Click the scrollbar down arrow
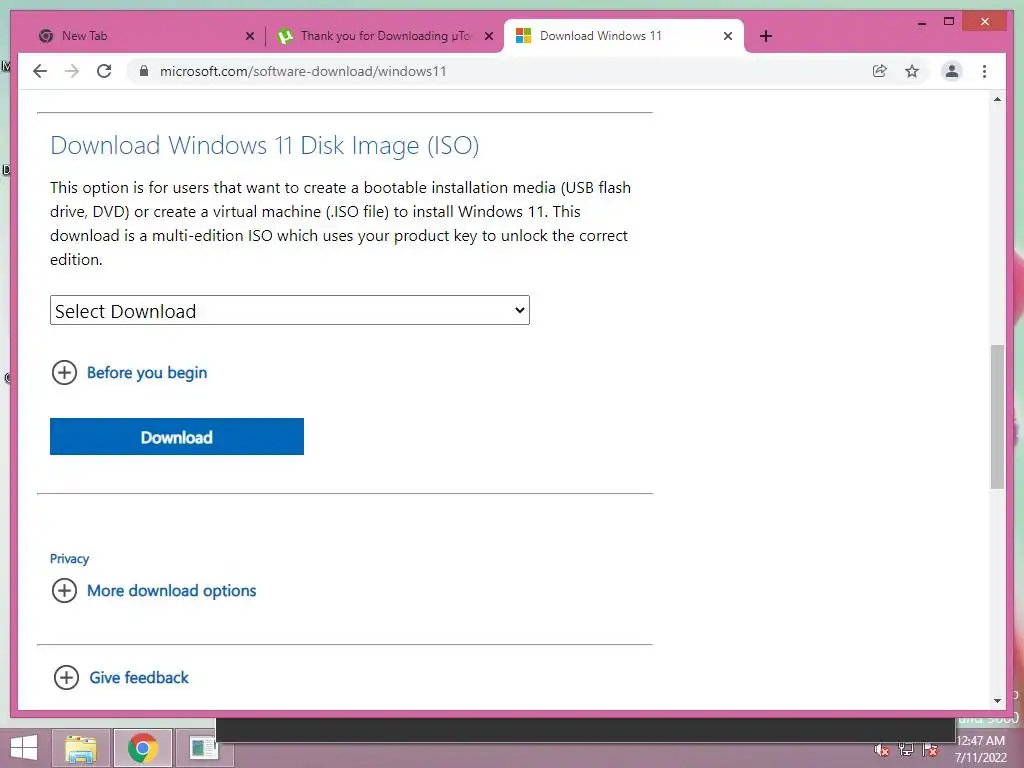The width and height of the screenshot is (1024, 768). [997, 701]
